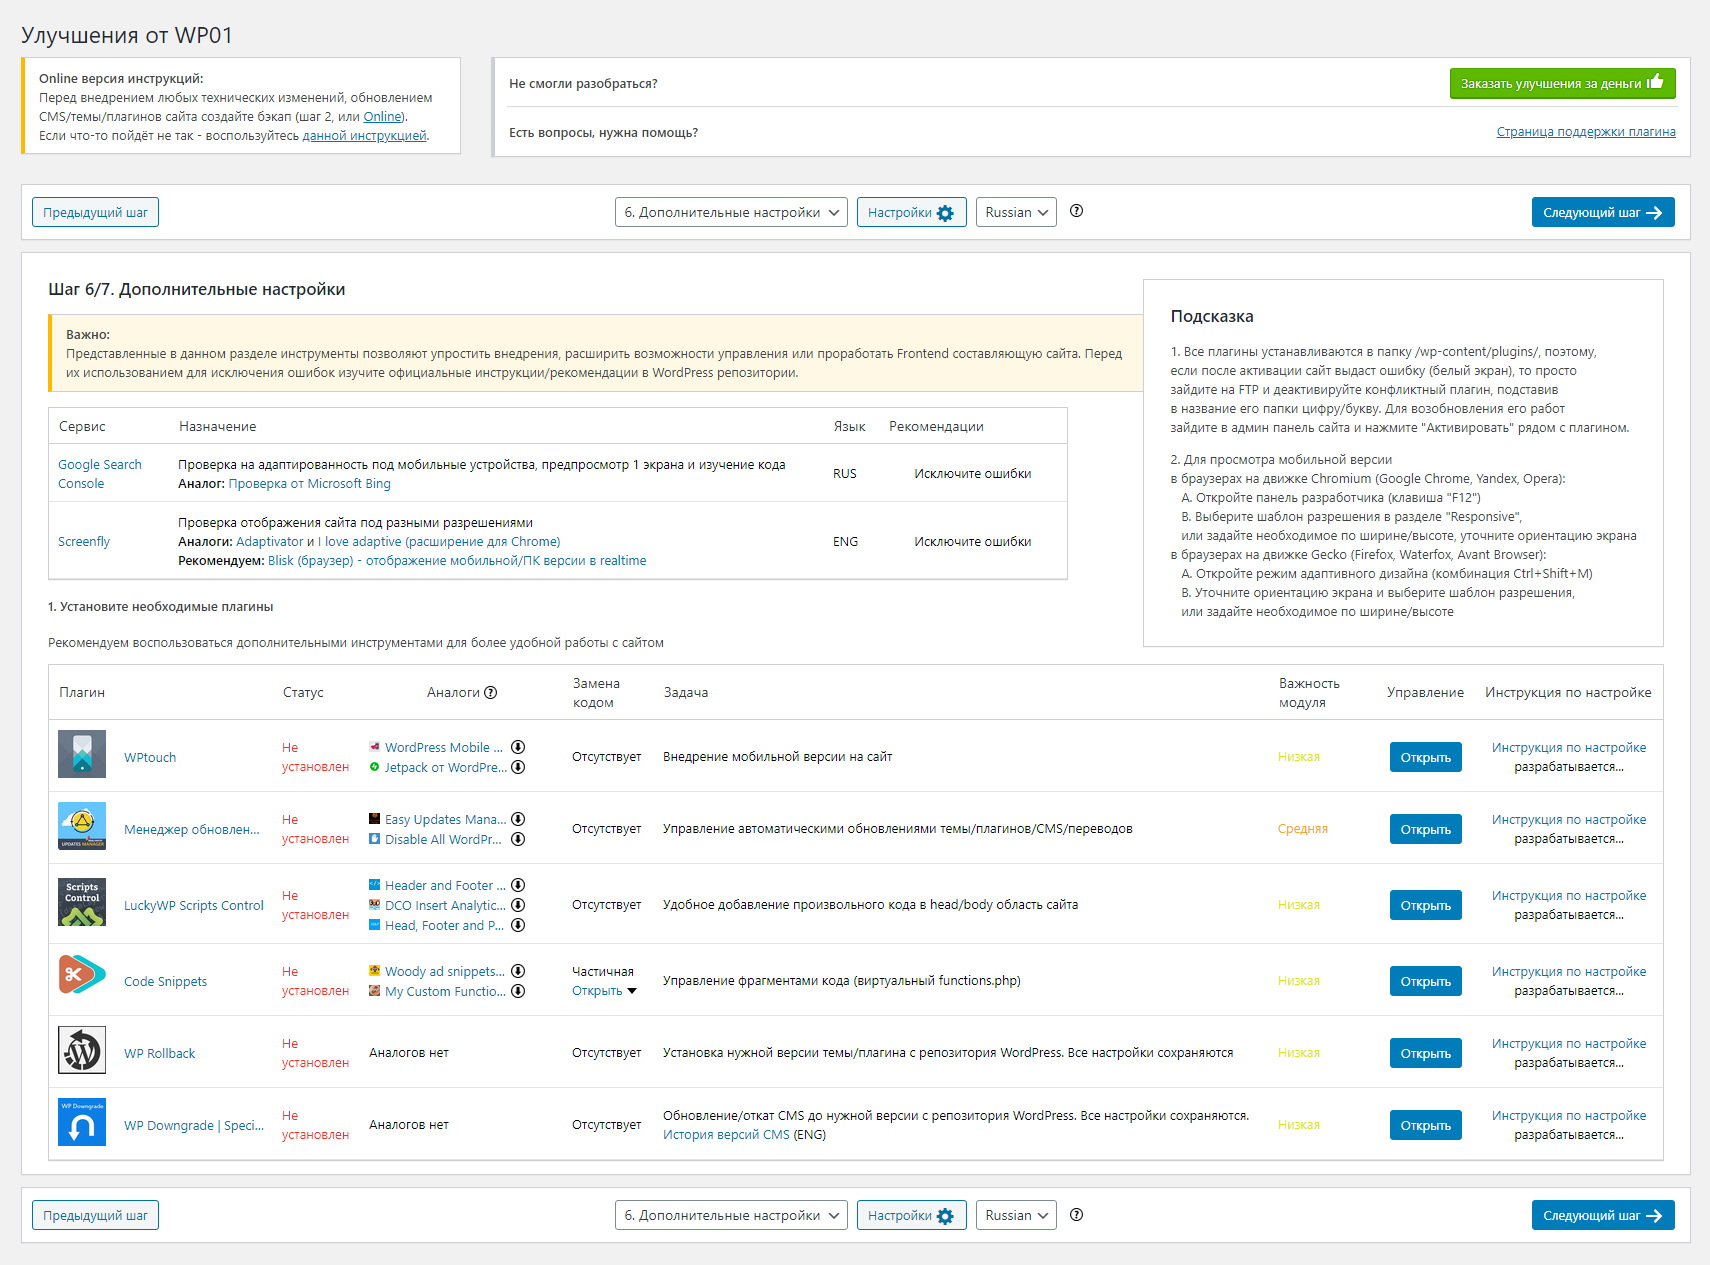This screenshot has width=1710, height=1265.
Task: Click the help icon beside bottom Russian dropdown
Action: click(x=1076, y=1215)
